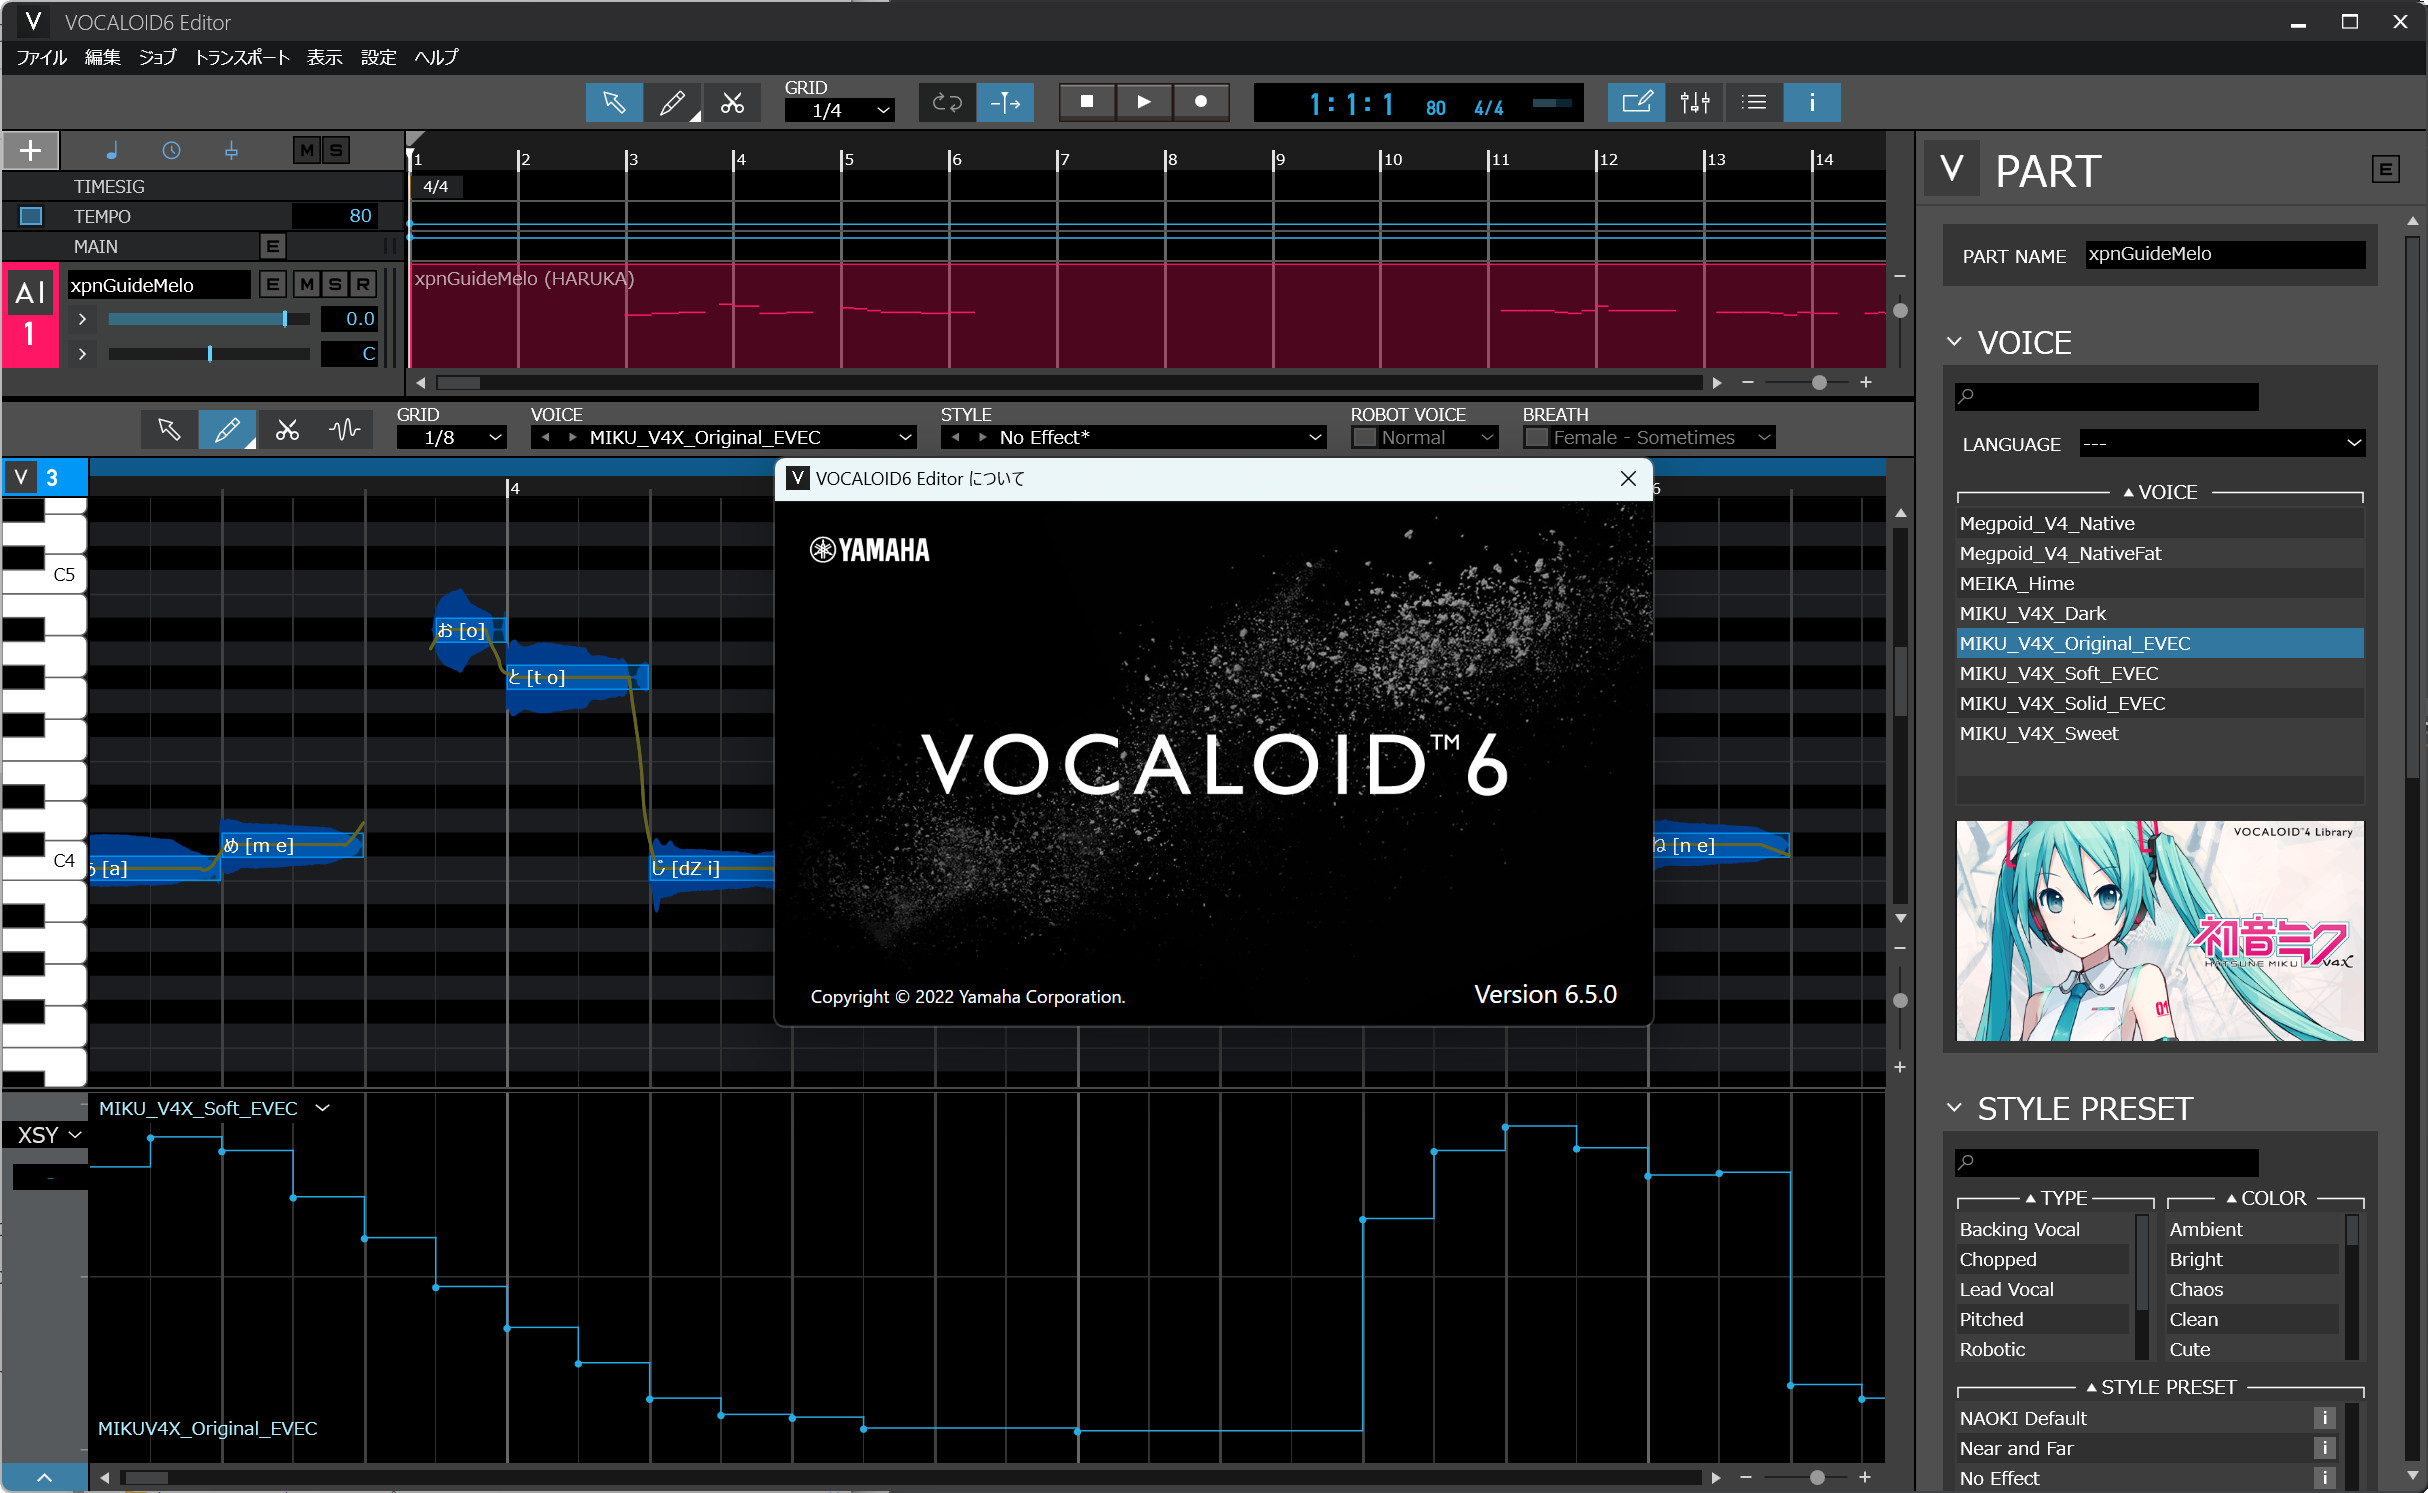Adjust the xpnGuideMelo pan slider

209,354
